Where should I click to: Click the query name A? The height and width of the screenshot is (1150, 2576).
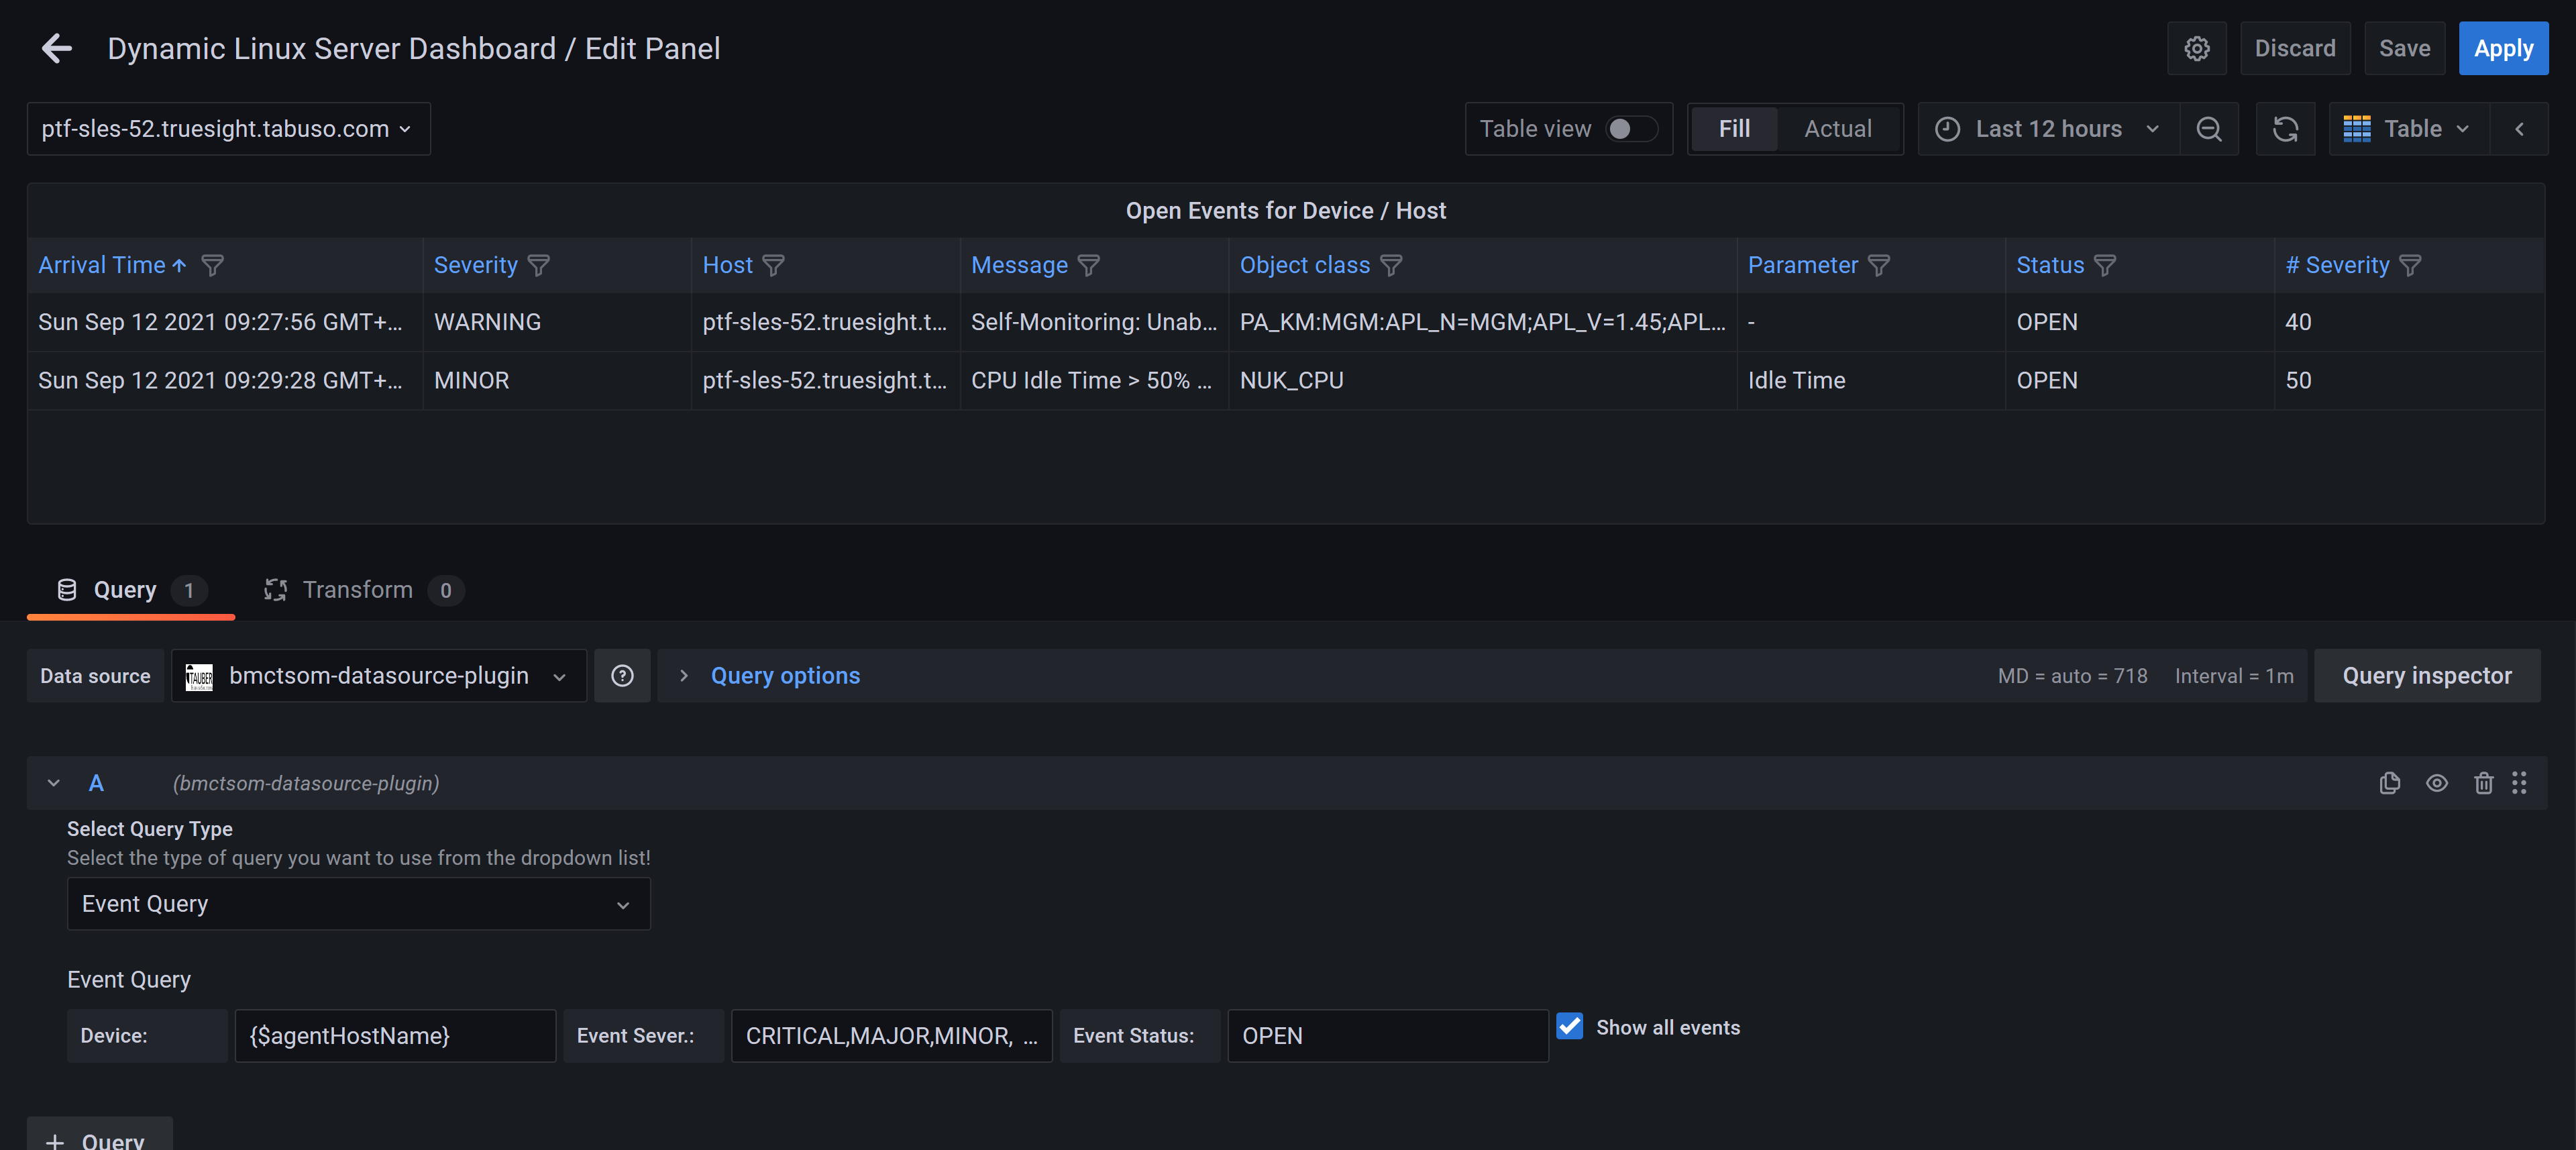pos(96,783)
